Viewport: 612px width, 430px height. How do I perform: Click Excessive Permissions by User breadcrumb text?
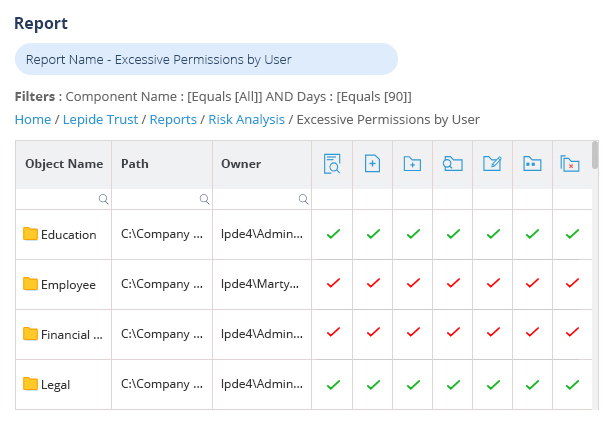388,119
